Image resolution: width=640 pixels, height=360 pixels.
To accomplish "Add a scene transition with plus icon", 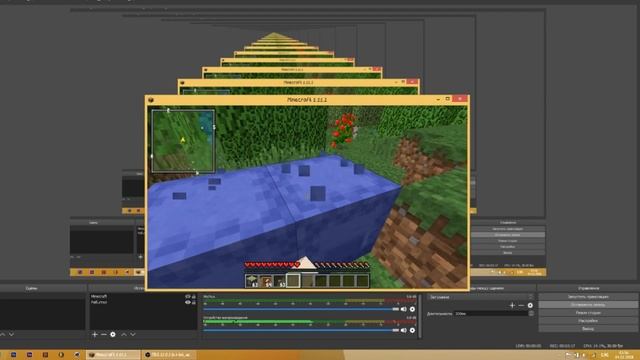I will point(512,305).
